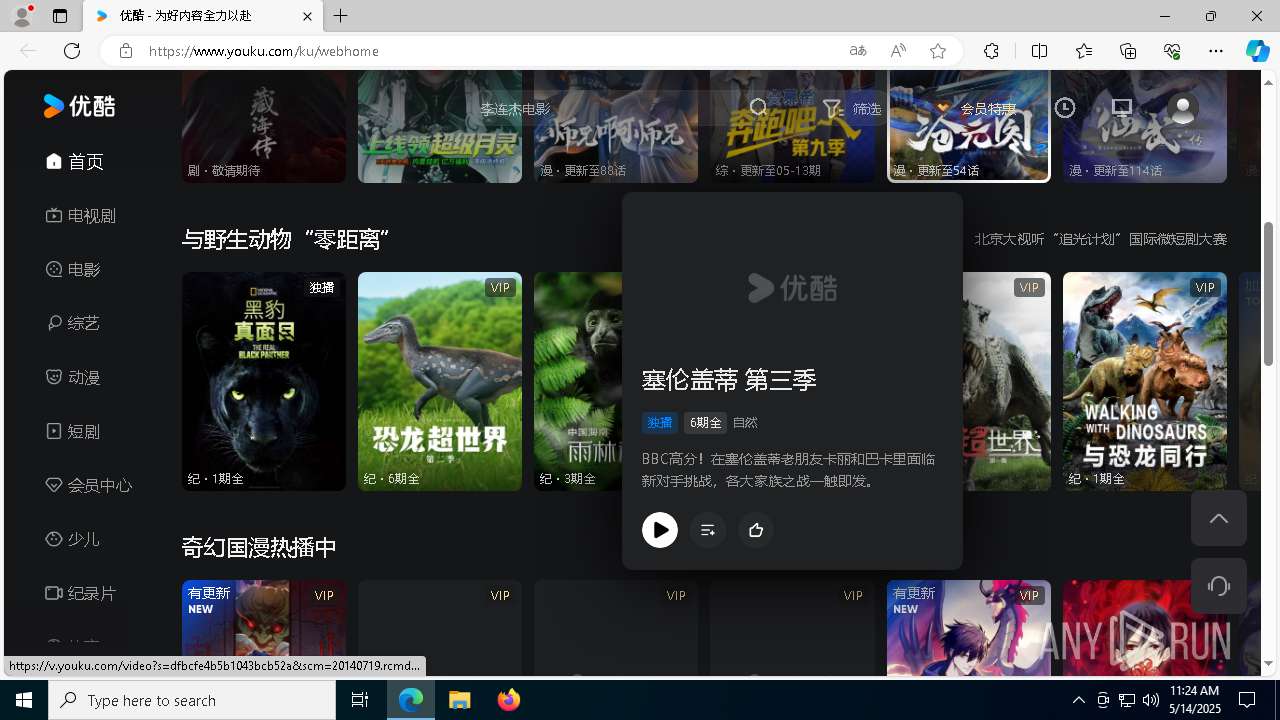
Task: Click the 独播 tag in the popup
Action: coord(660,423)
